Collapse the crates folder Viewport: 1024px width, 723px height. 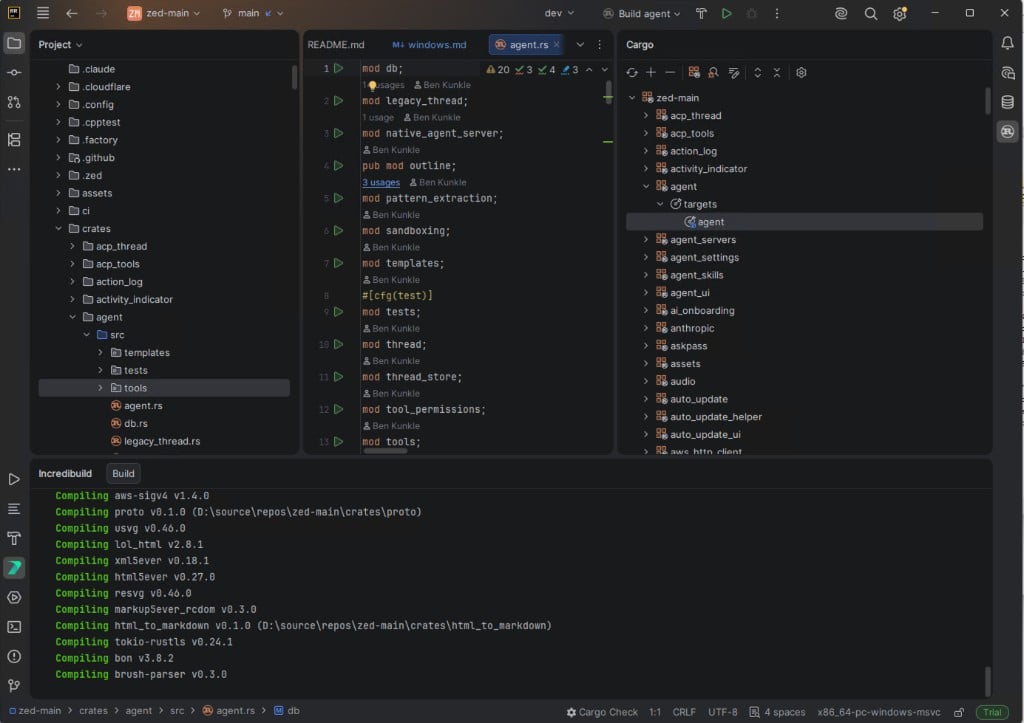pyautogui.click(x=58, y=229)
